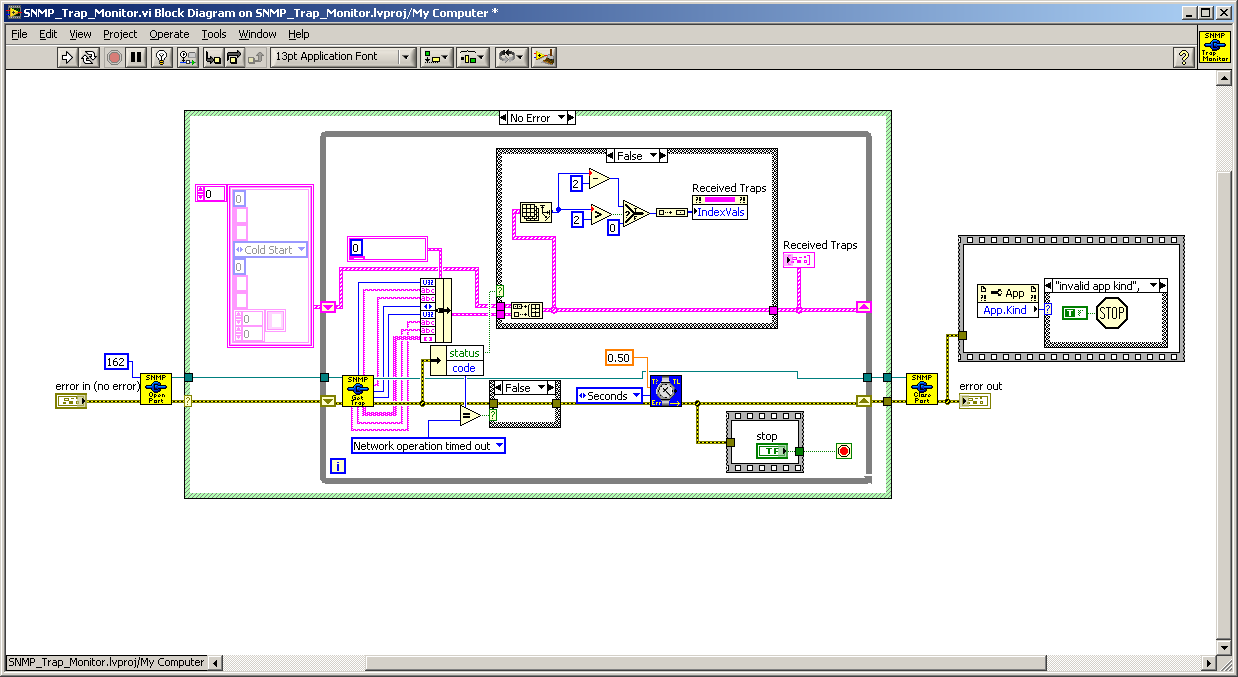Select the SNMP Get Trap subVI node

[x=358, y=390]
